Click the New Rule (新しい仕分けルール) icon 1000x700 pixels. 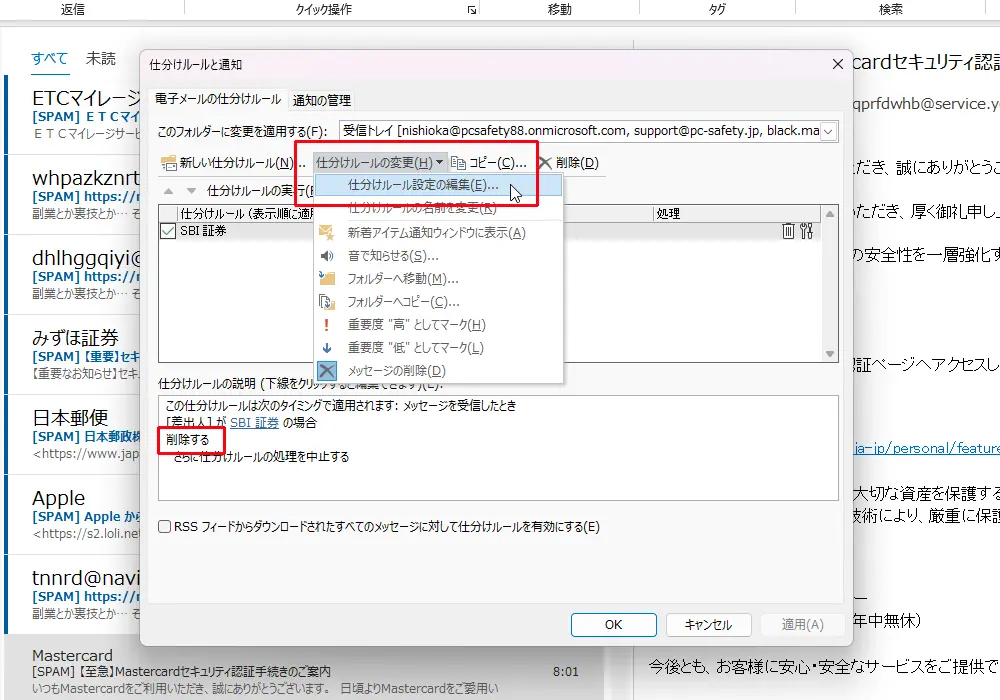coord(168,163)
